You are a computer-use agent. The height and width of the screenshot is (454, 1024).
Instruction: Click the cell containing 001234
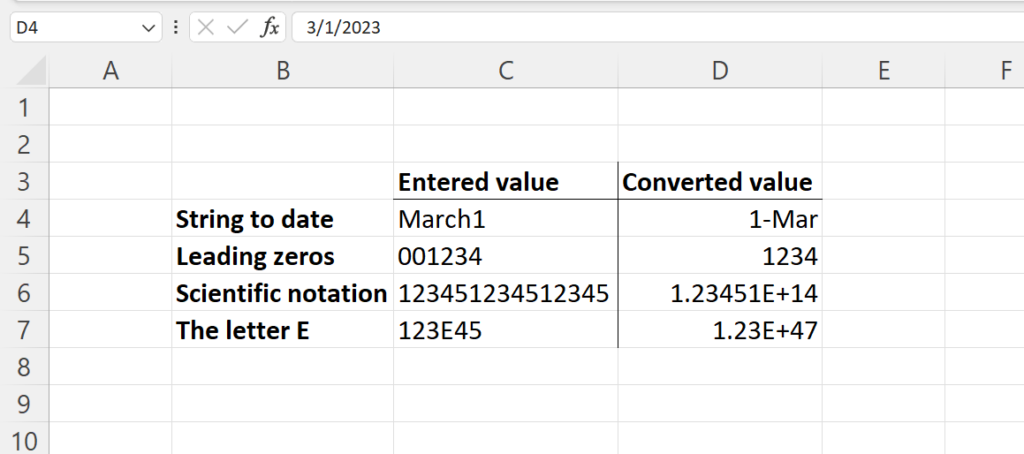505,255
